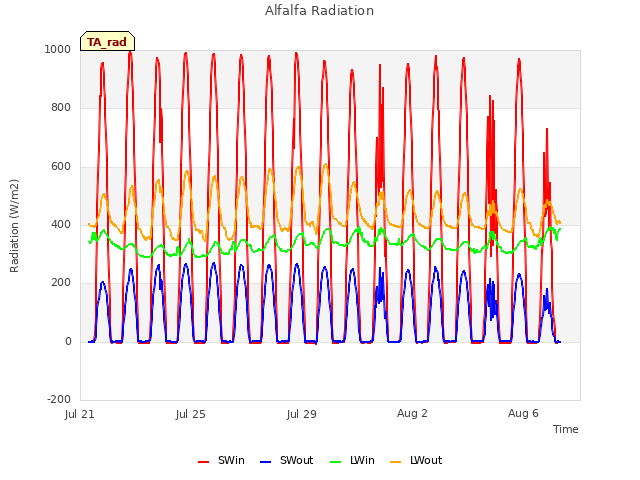The height and width of the screenshot is (480, 640).
Task: Click the Jul 21 x-axis tick label
Action: click(x=80, y=414)
